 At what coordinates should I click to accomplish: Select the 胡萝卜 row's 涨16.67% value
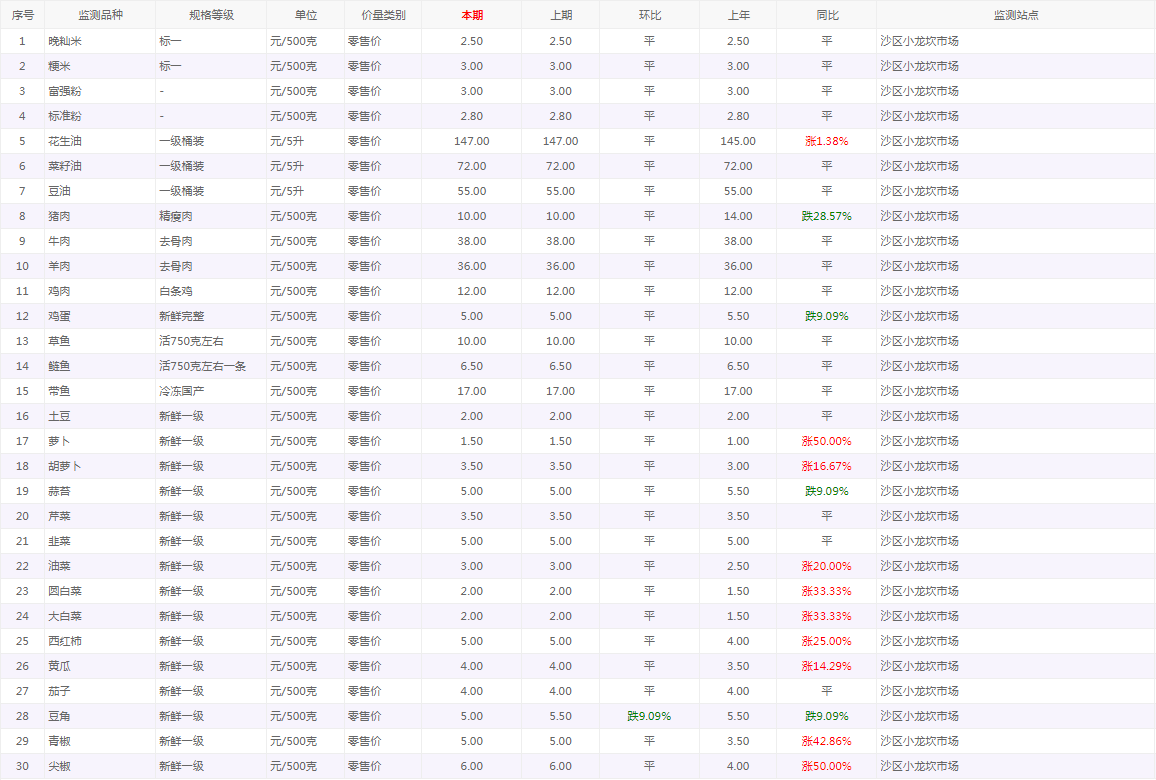point(826,466)
